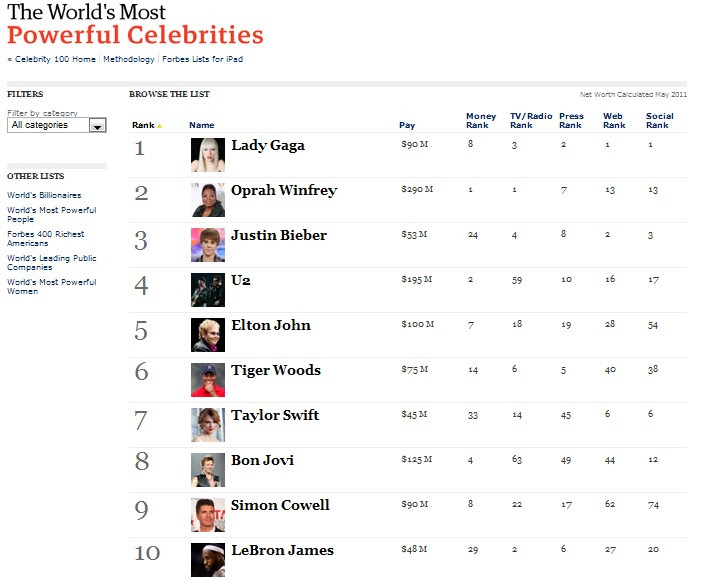
Task: Open Forbes 400 Richest Americans list
Action: (46, 239)
